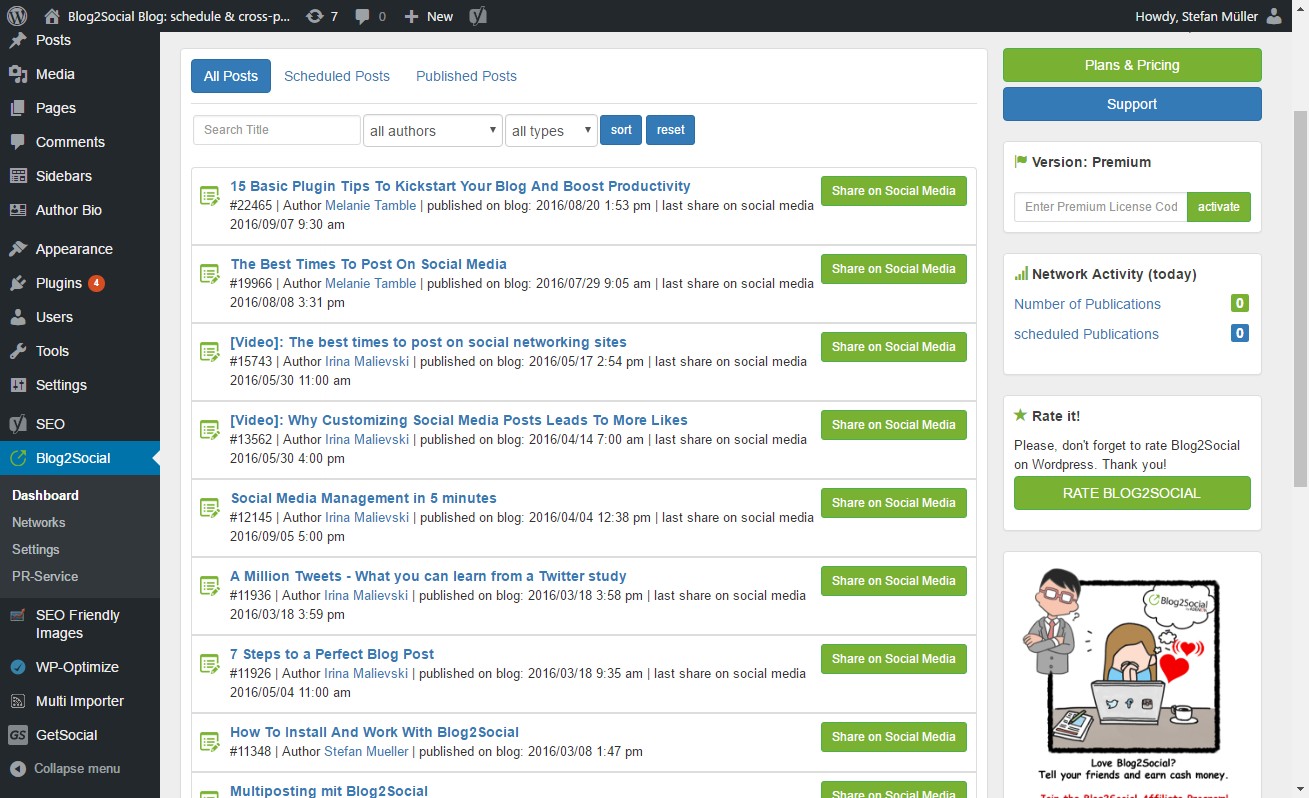This screenshot has height=798, width=1309.
Task: Open Media from sidebar icon
Action: tap(18, 74)
